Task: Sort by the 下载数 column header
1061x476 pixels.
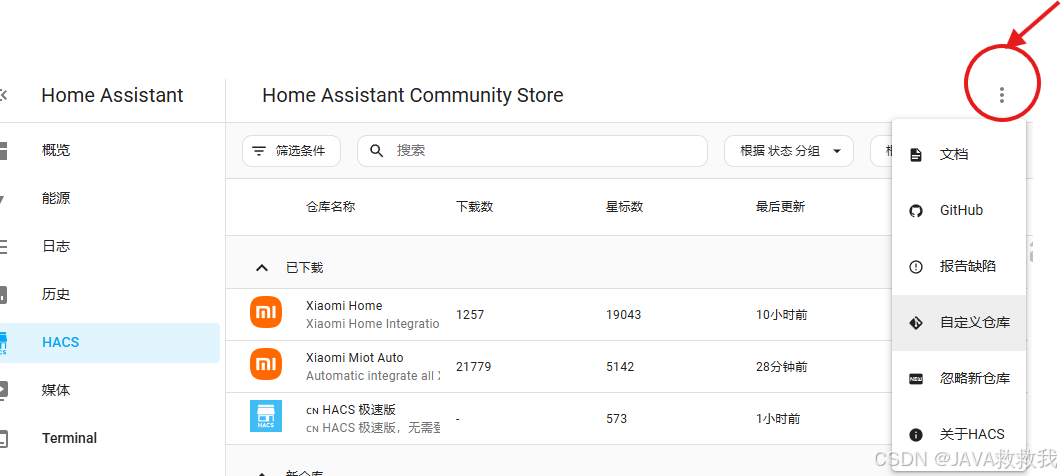Action: [474, 207]
